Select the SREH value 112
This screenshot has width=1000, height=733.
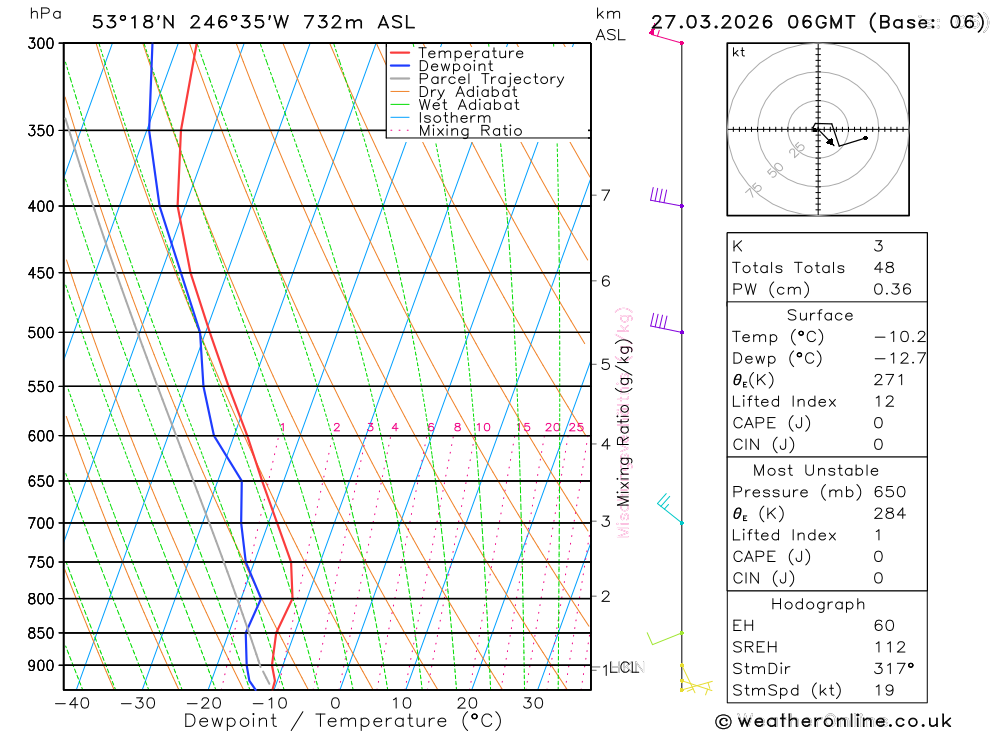click(889, 648)
